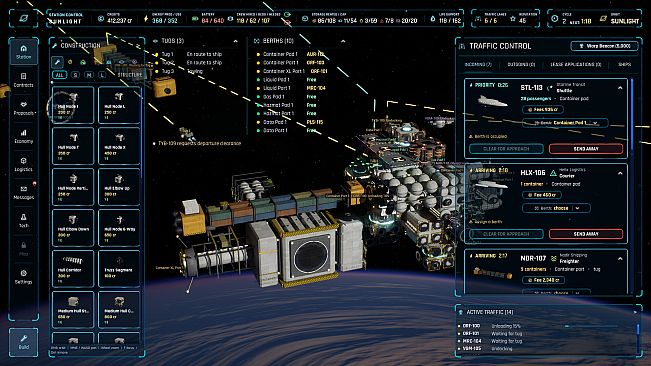Viewport: 651px width, 366px height.
Task: Select Hull Corridor build item
Action: click(x=73, y=268)
